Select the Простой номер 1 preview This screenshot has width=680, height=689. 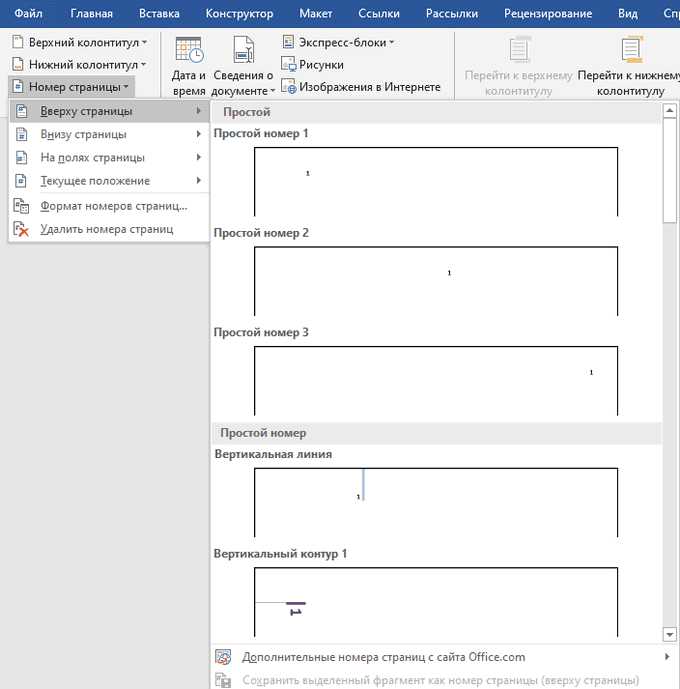pos(436,181)
